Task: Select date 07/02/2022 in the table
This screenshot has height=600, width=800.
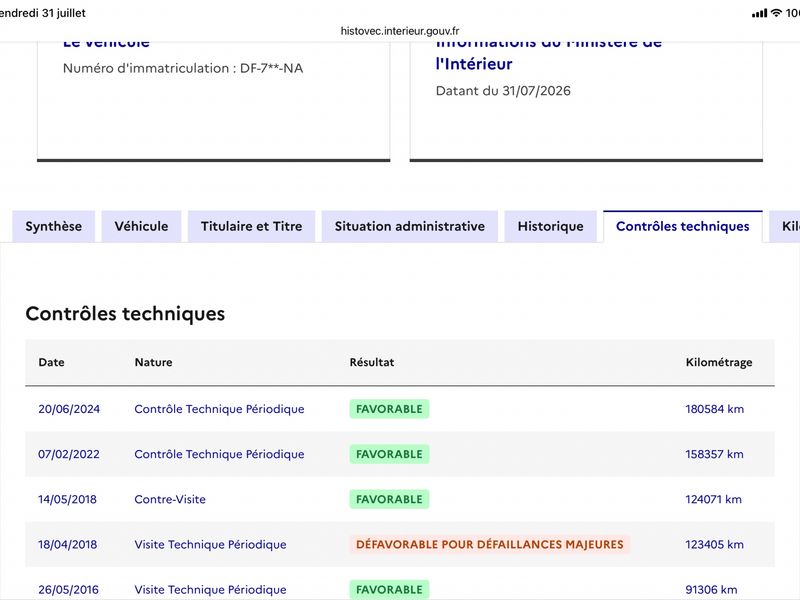Action: pyautogui.click(x=69, y=454)
